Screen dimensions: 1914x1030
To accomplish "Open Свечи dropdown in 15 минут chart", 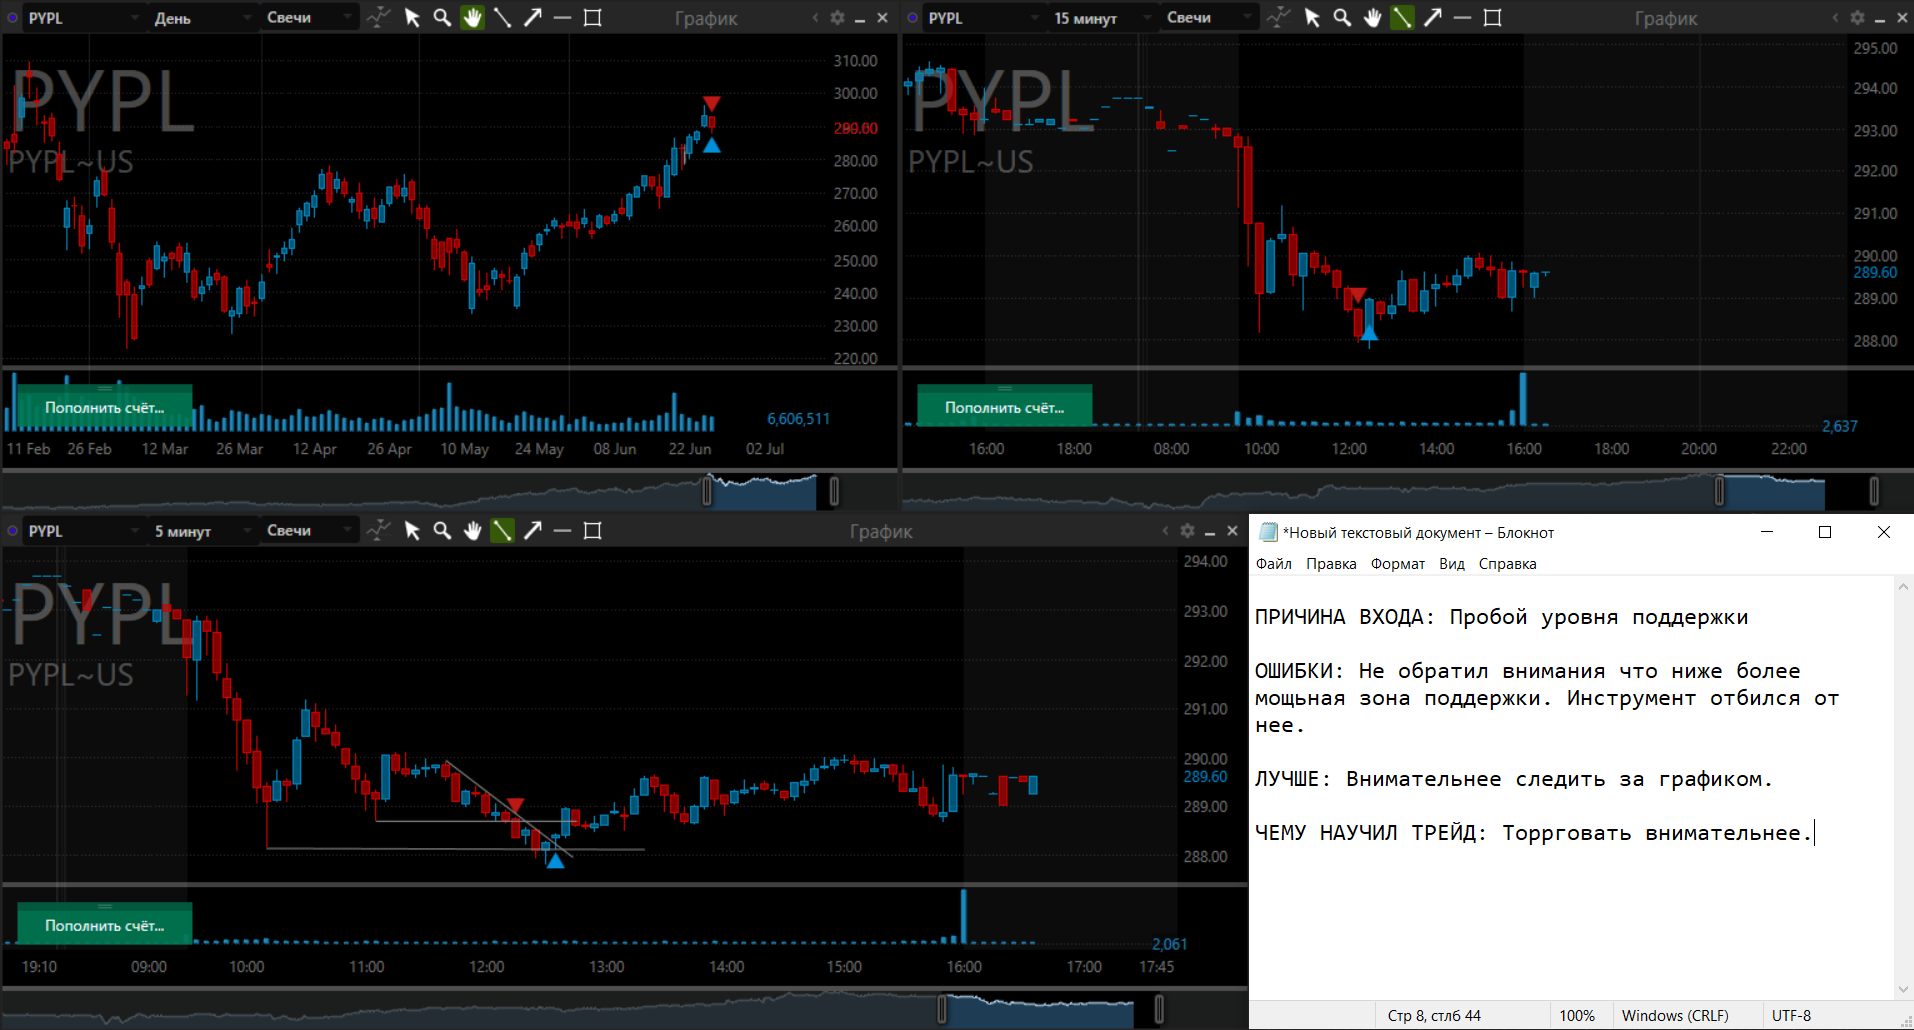I will tap(1210, 17).
